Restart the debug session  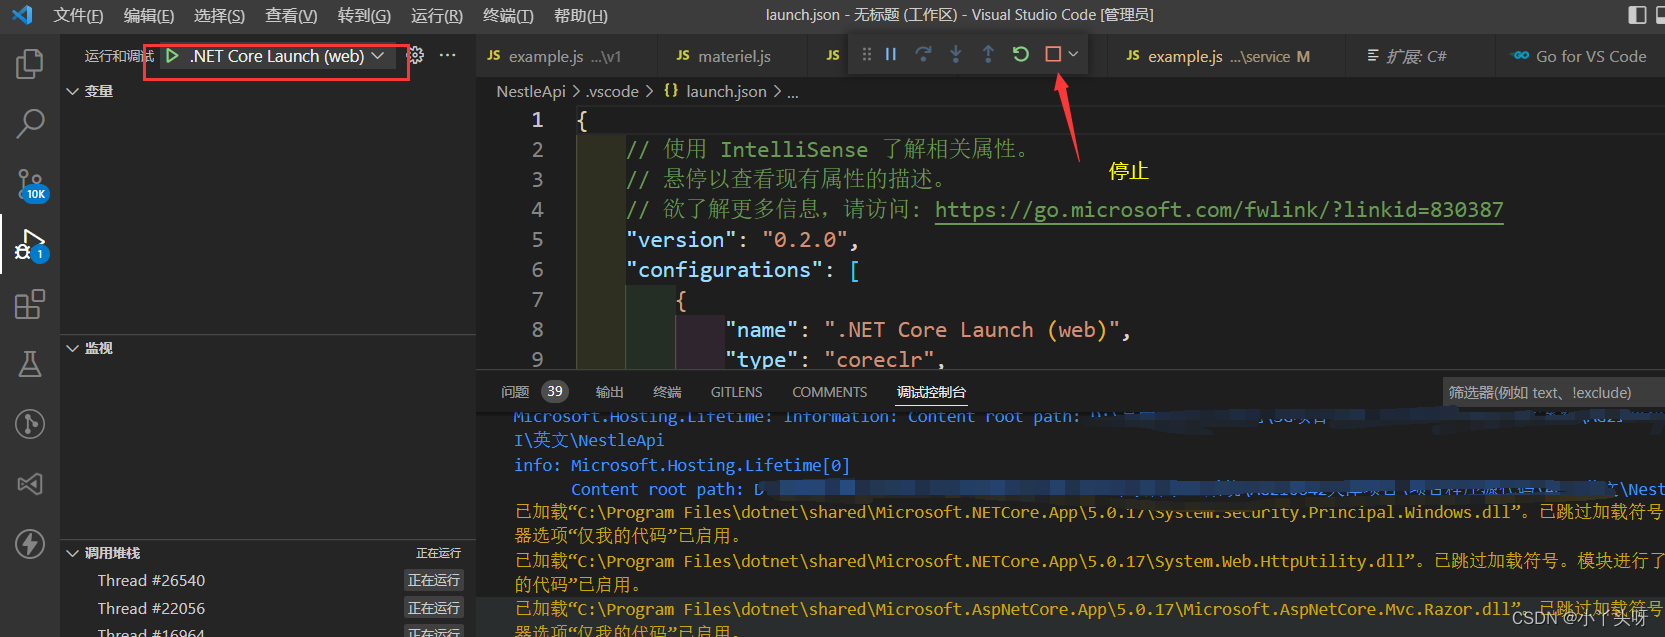click(x=1020, y=55)
